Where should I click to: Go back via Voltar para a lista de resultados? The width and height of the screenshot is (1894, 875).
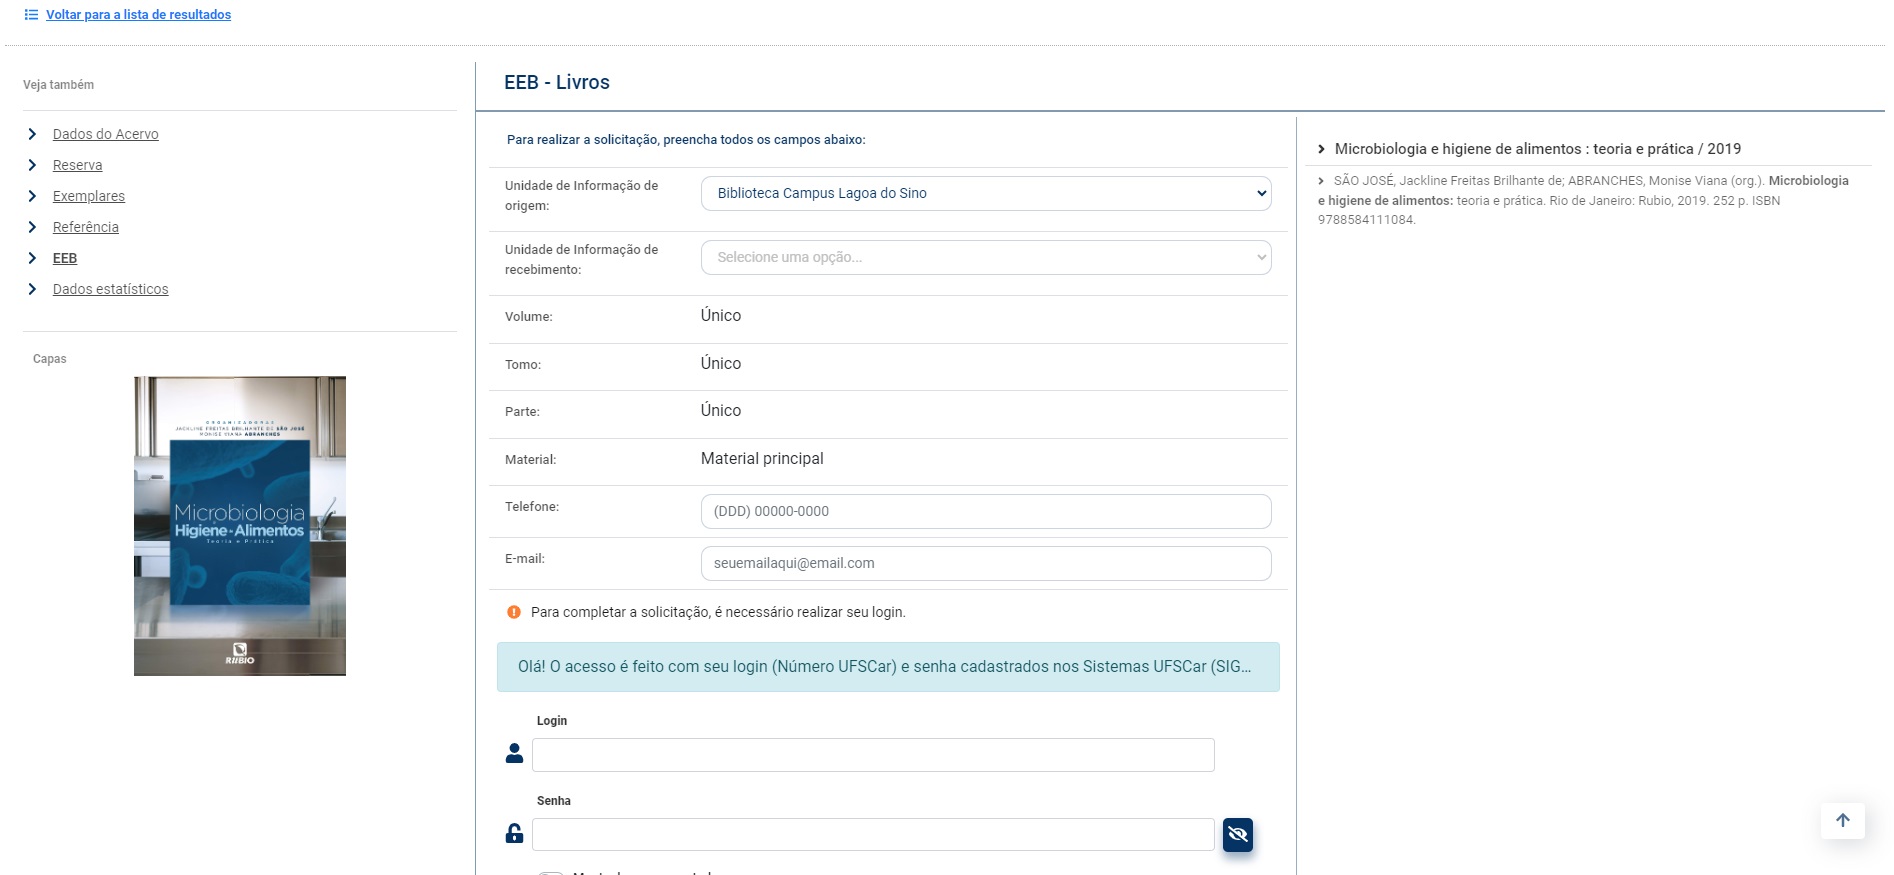tap(138, 15)
